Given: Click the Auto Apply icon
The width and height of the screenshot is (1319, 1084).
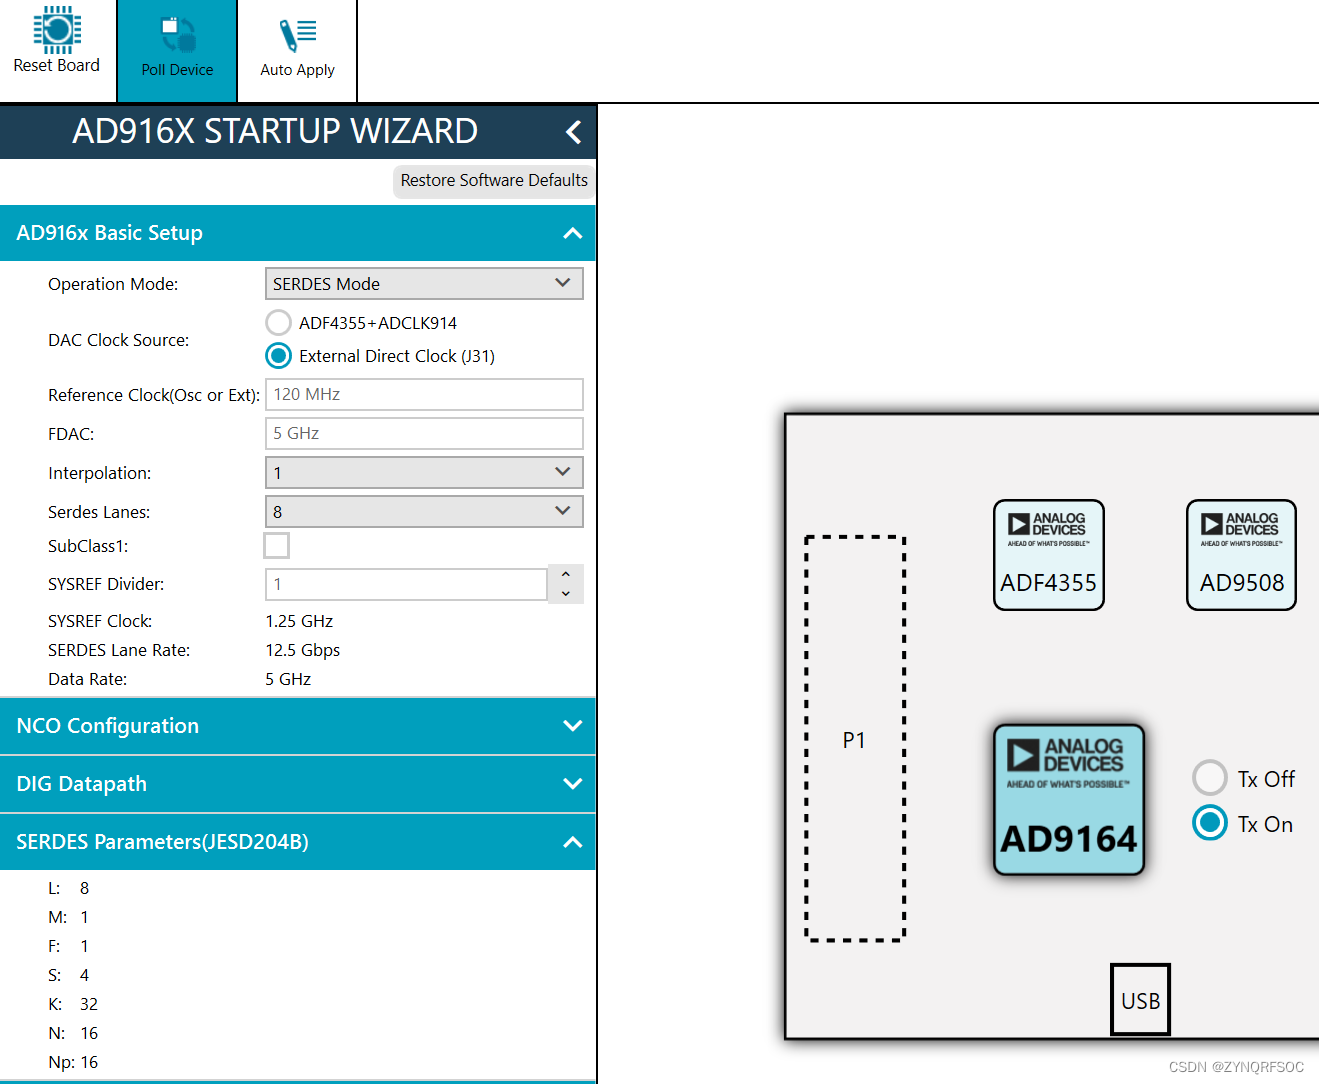Looking at the screenshot, I should pos(297,35).
